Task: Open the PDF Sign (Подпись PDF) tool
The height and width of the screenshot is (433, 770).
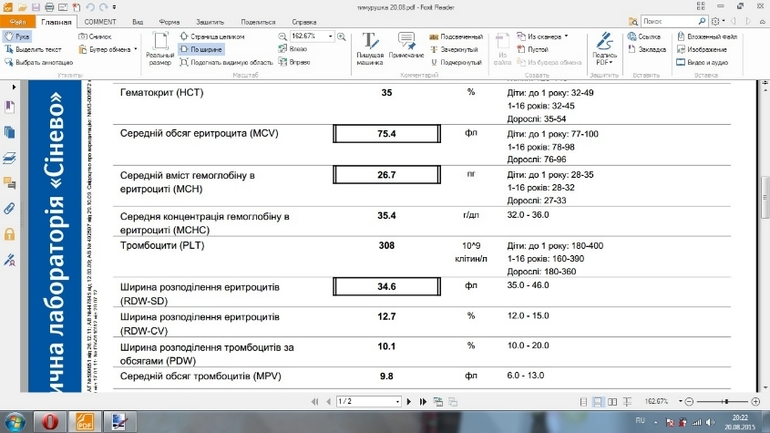Action: (604, 50)
